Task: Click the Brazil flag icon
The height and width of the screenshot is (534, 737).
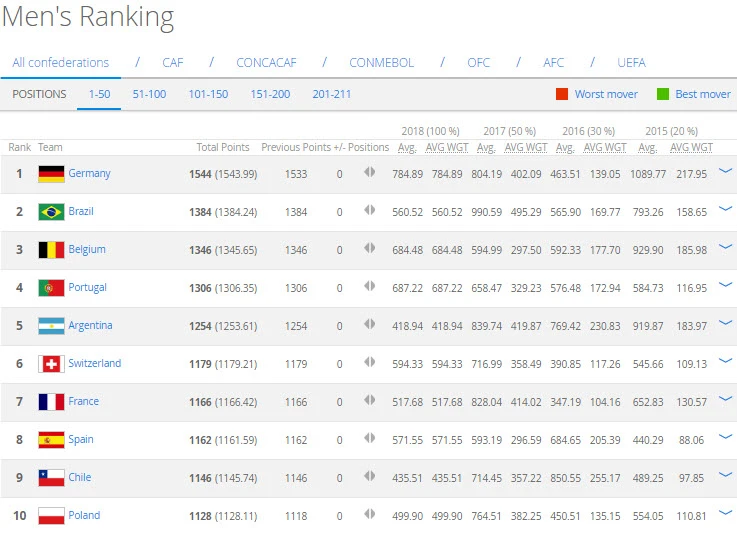Action: [51, 212]
